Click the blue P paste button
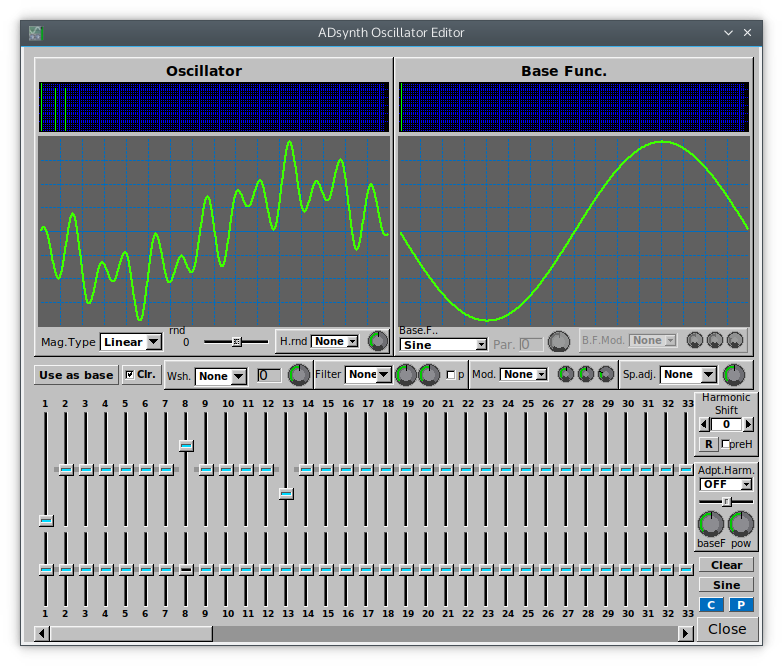The width and height of the screenshot is (783, 666). point(741,605)
